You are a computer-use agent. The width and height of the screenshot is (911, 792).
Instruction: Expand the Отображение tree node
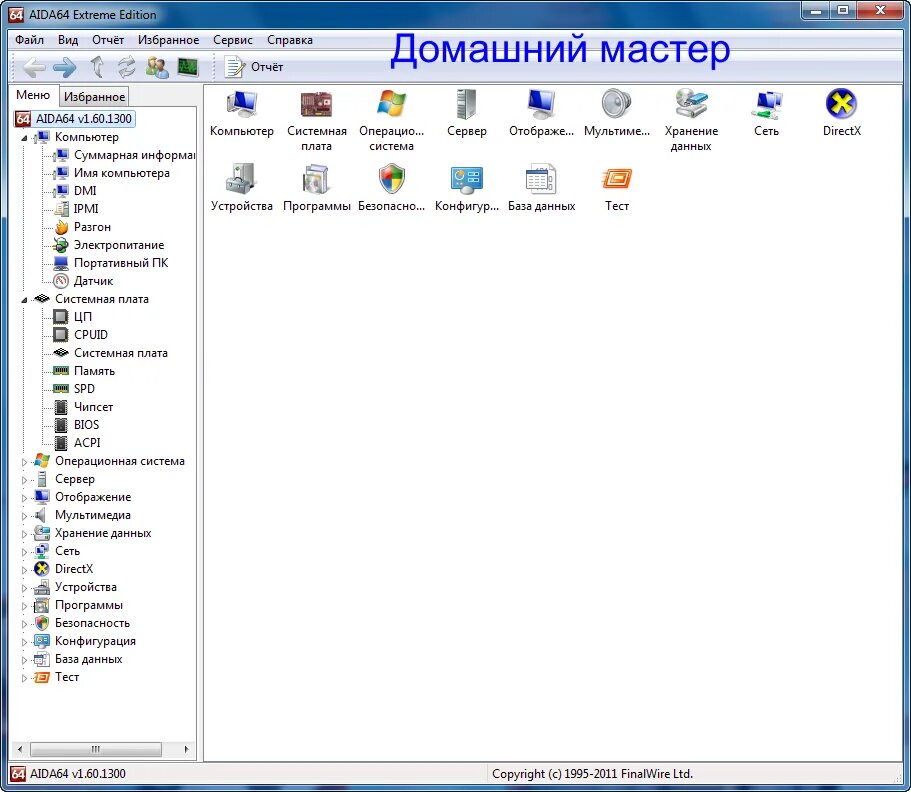tap(24, 498)
